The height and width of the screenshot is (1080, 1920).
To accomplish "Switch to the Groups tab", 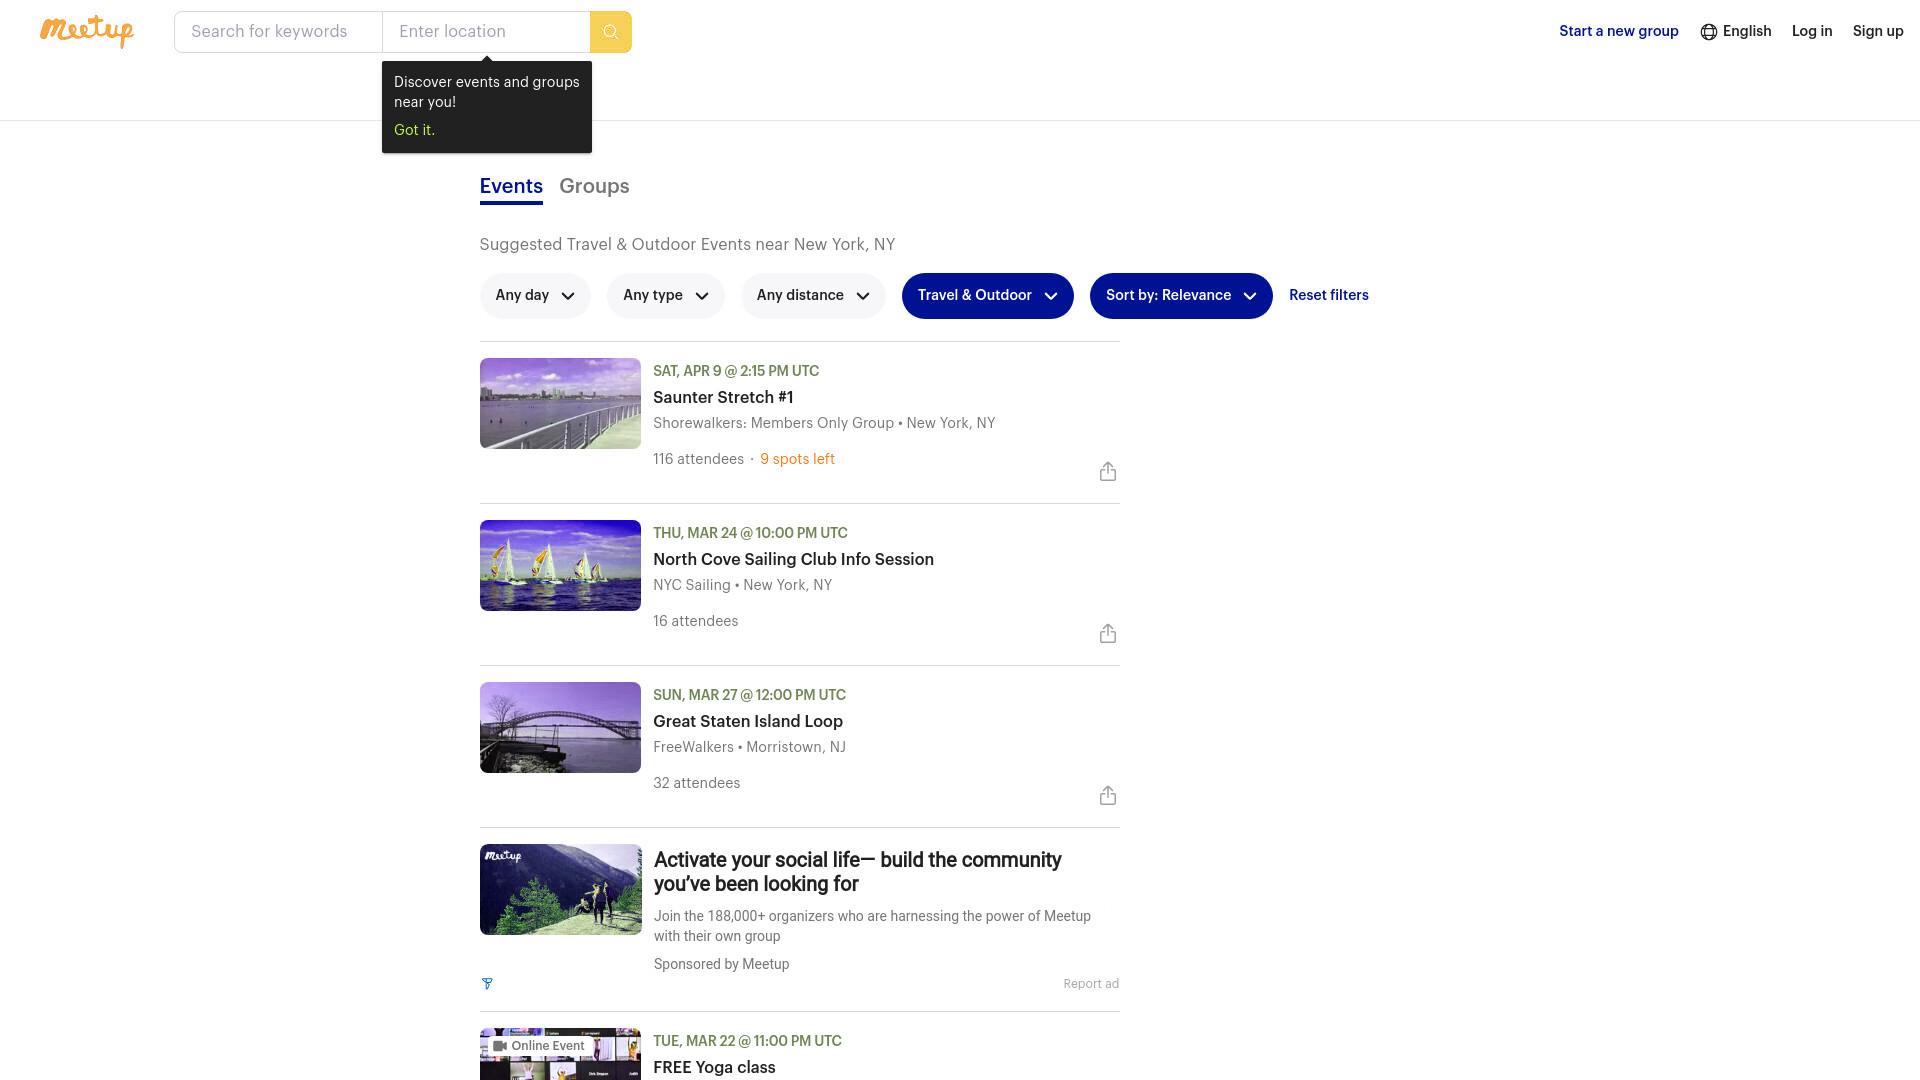I will (594, 187).
